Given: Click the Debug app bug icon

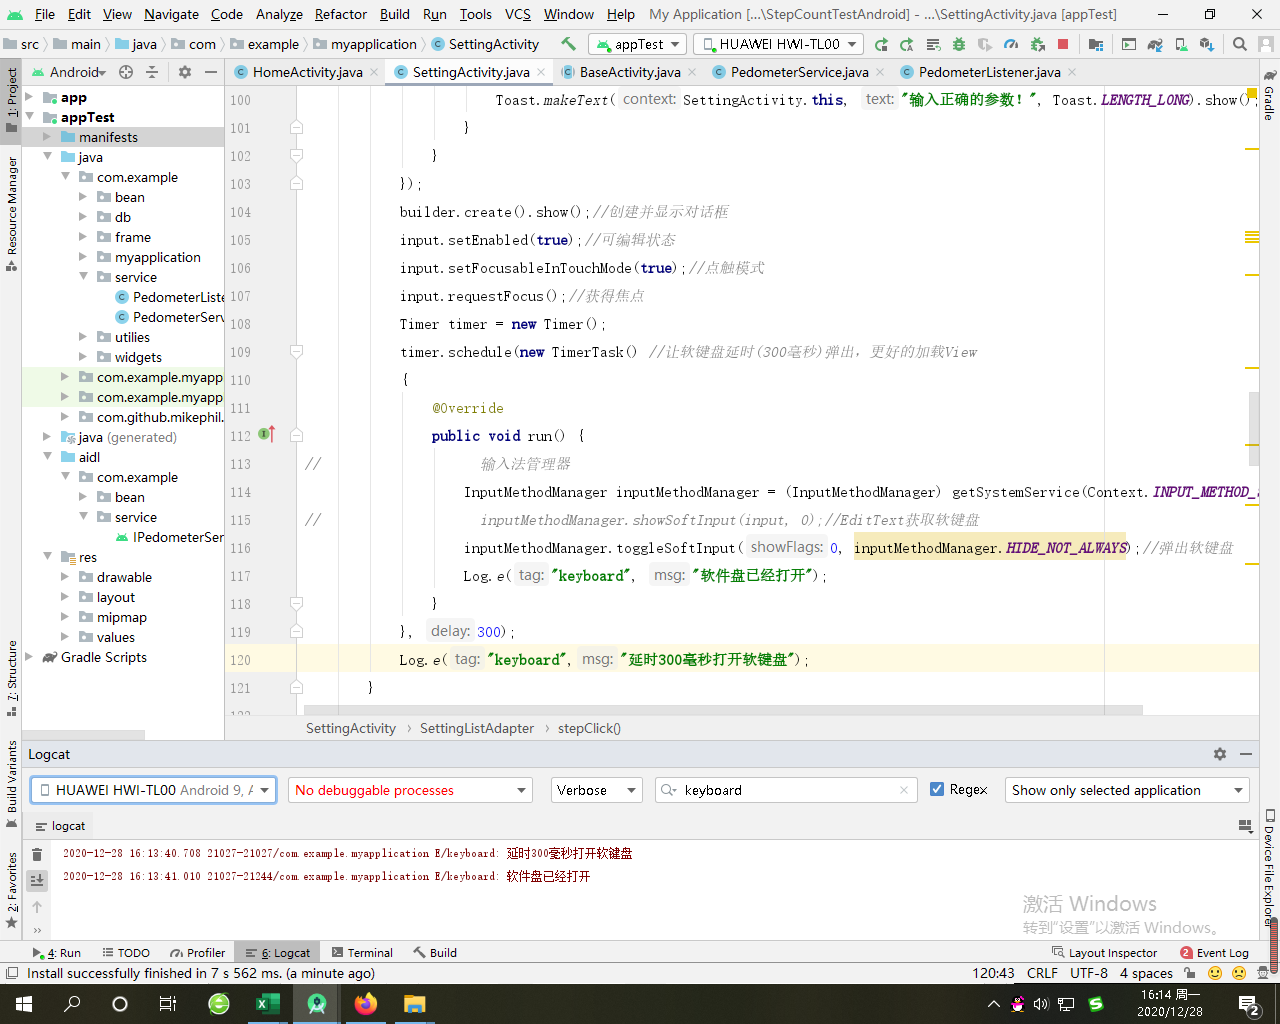Looking at the screenshot, I should point(959,44).
